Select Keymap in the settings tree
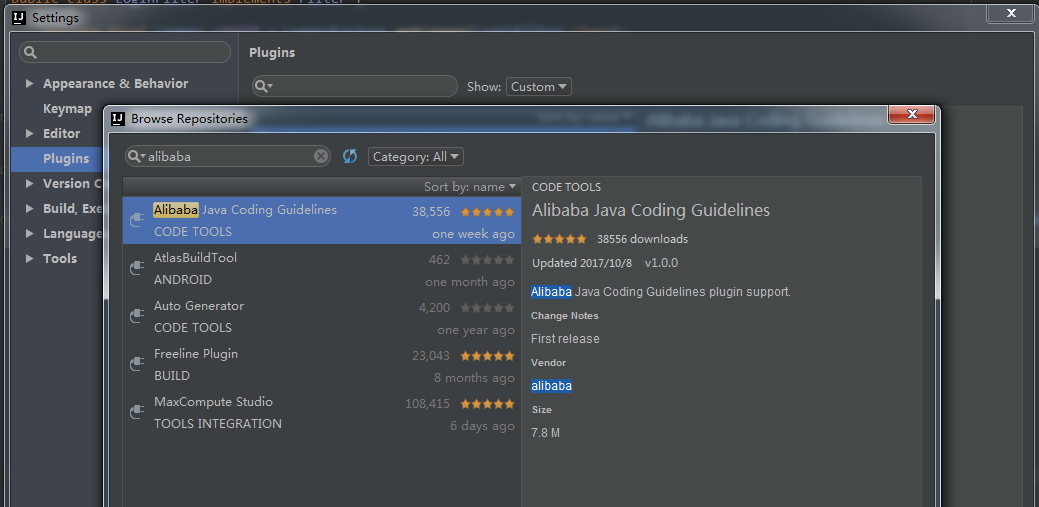The width and height of the screenshot is (1039, 507). (67, 109)
